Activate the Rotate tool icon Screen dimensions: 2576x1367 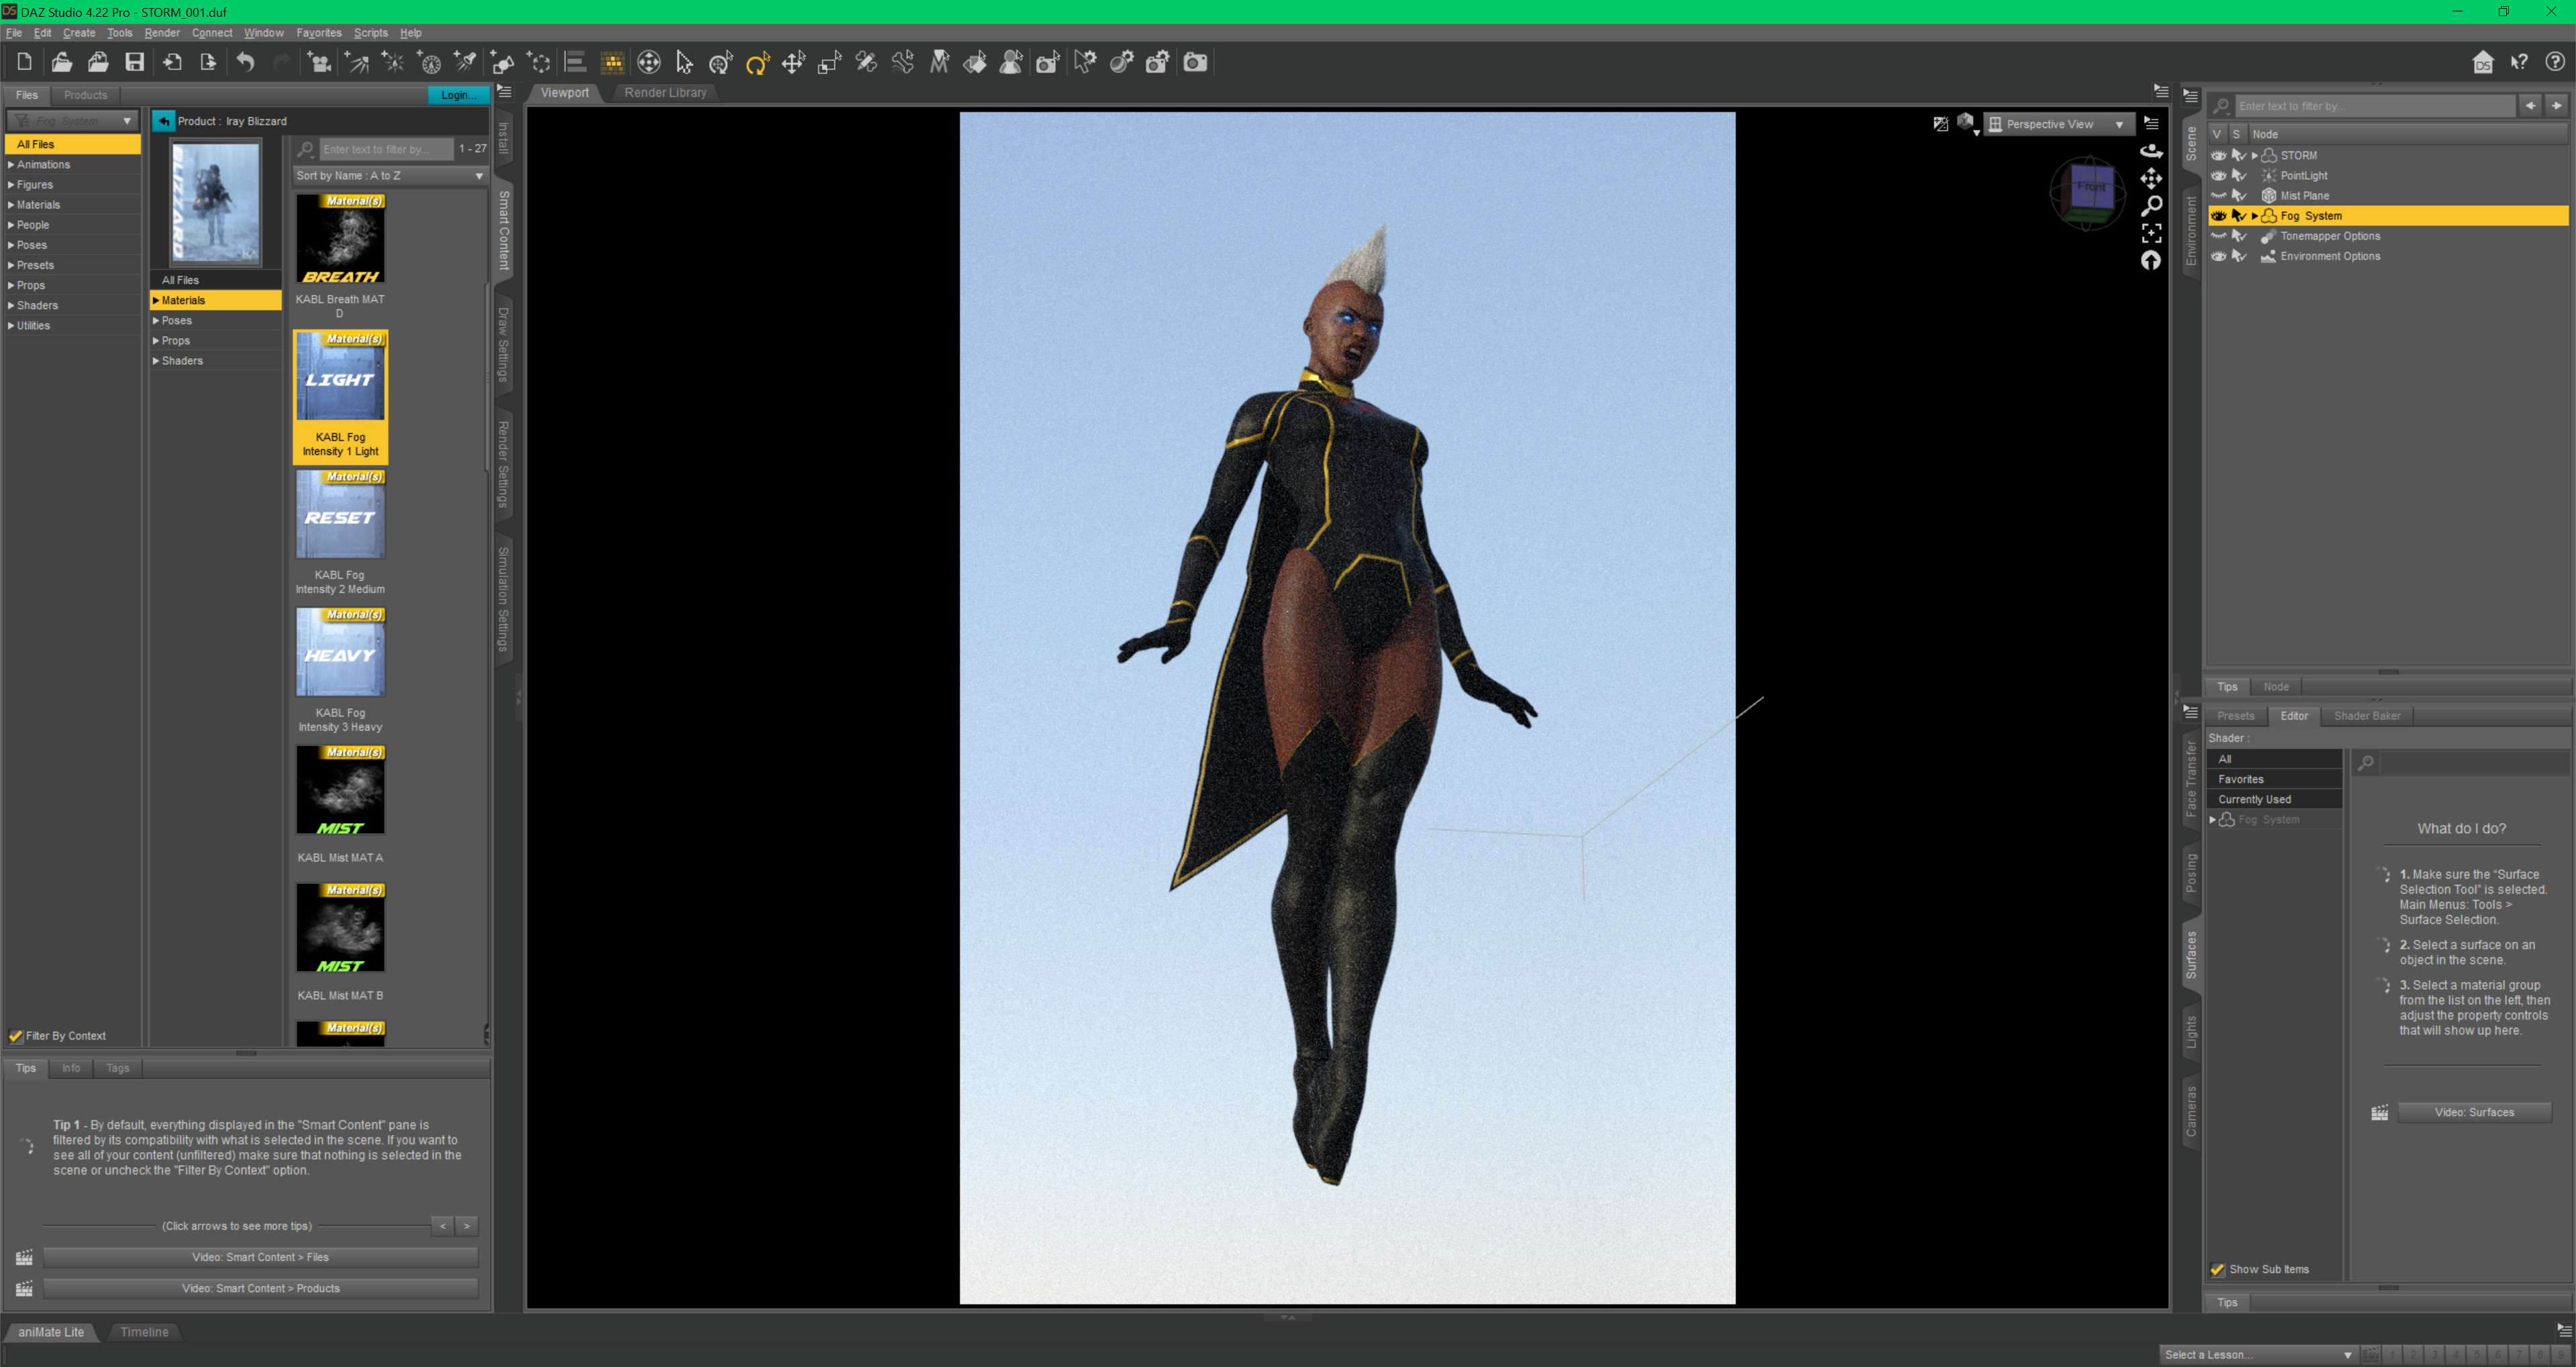click(x=757, y=62)
